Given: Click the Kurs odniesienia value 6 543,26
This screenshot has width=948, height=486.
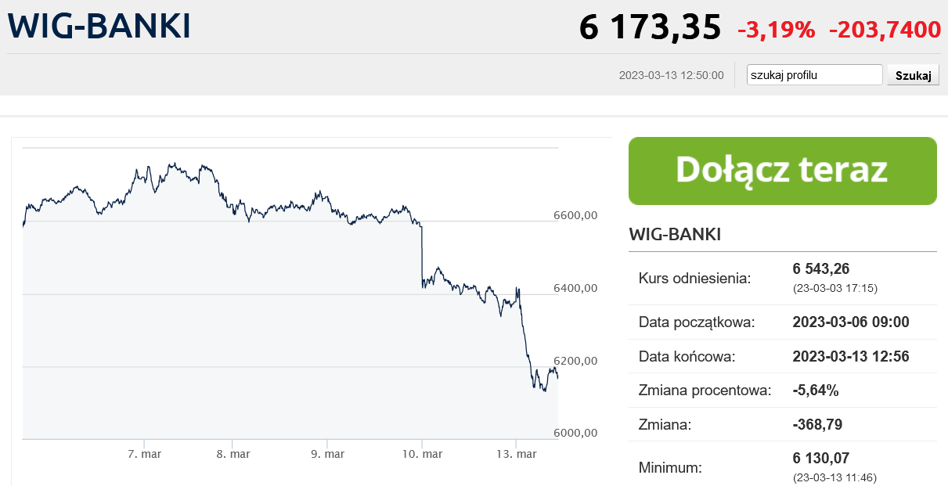Looking at the screenshot, I should click(x=821, y=269).
